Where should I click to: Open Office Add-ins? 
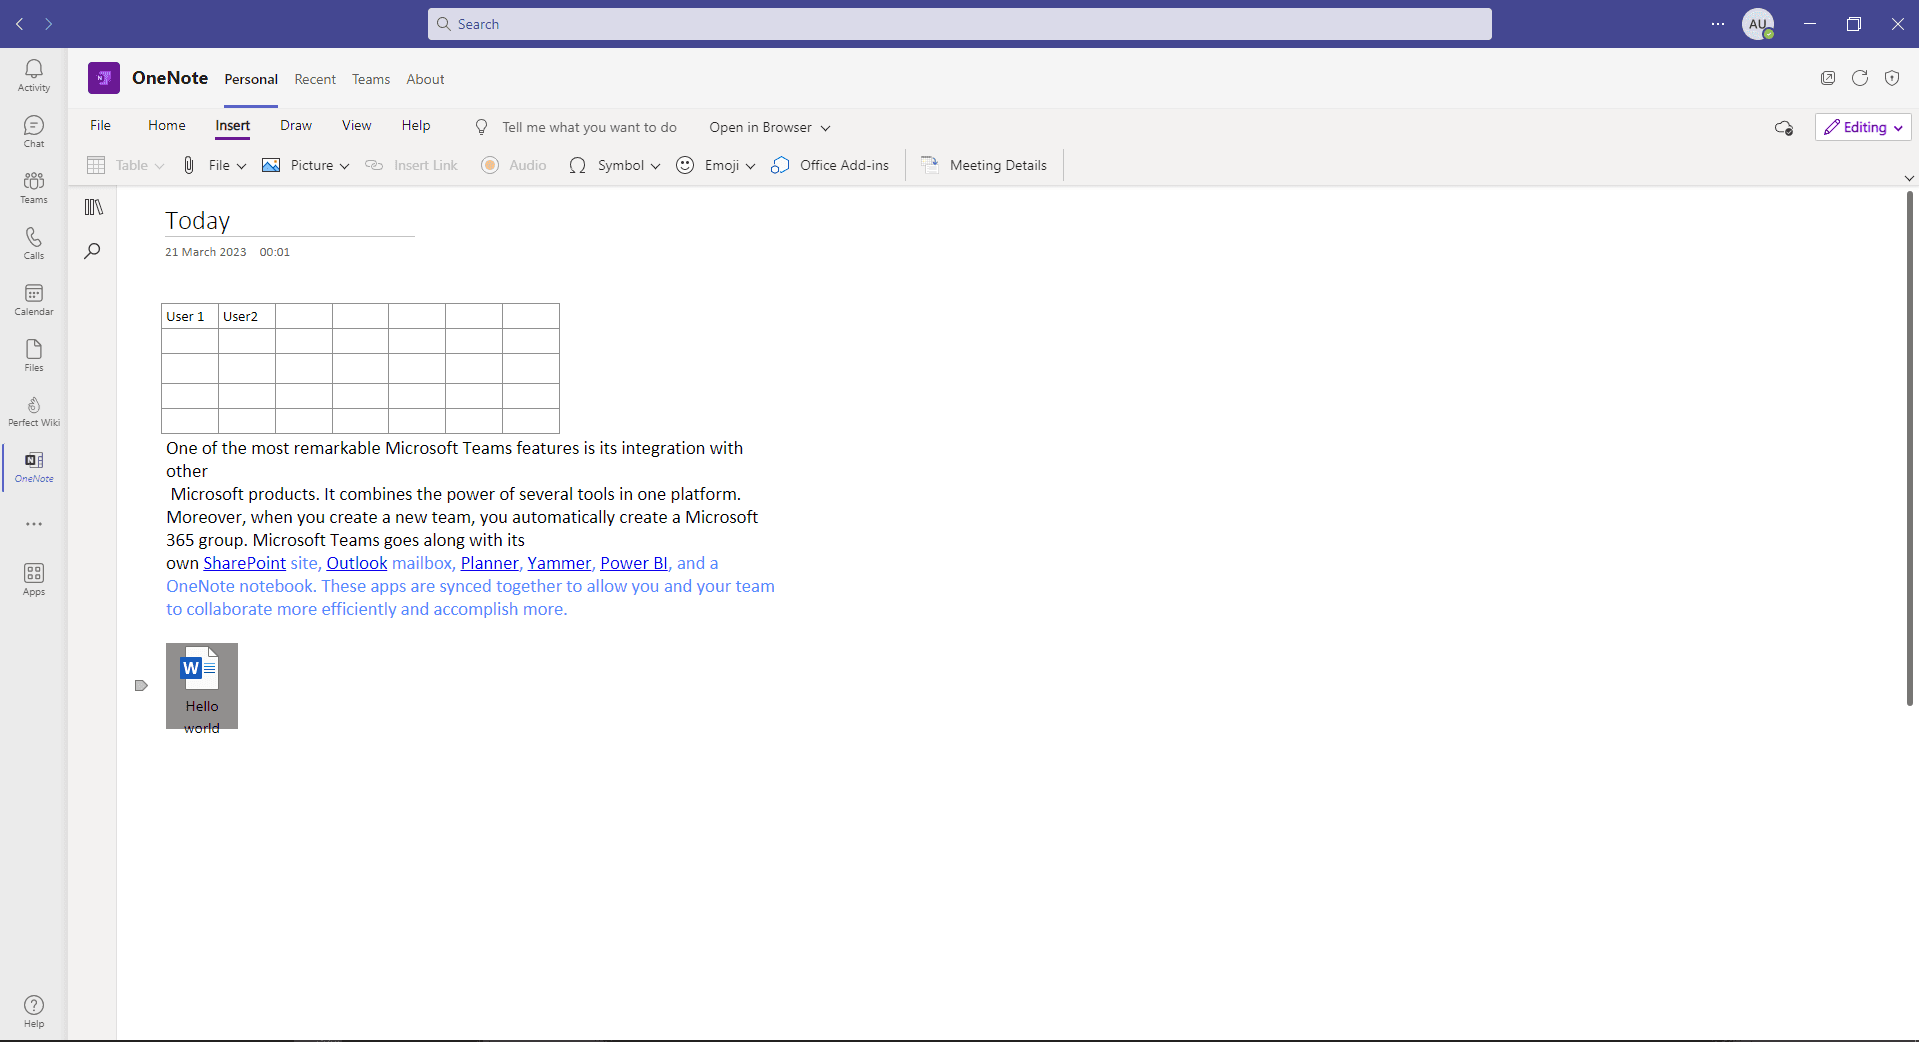(830, 165)
